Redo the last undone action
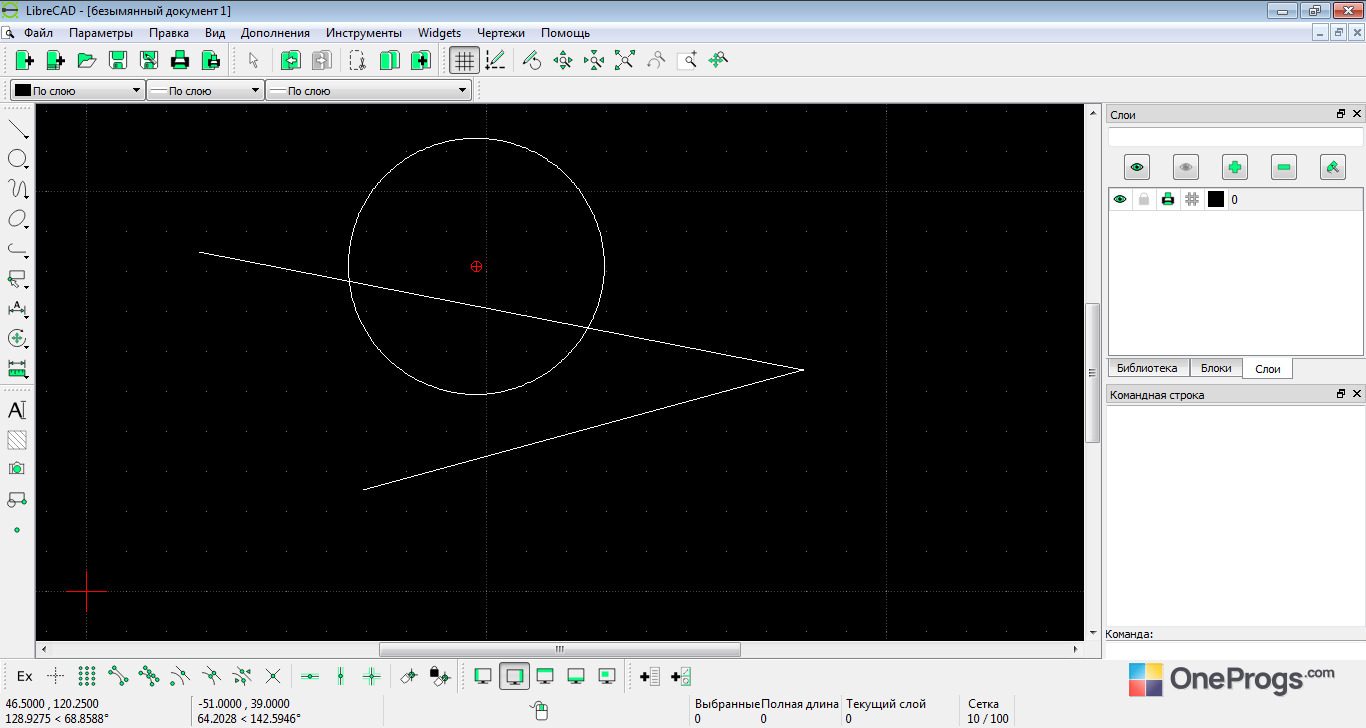The image size is (1366, 728). [321, 60]
